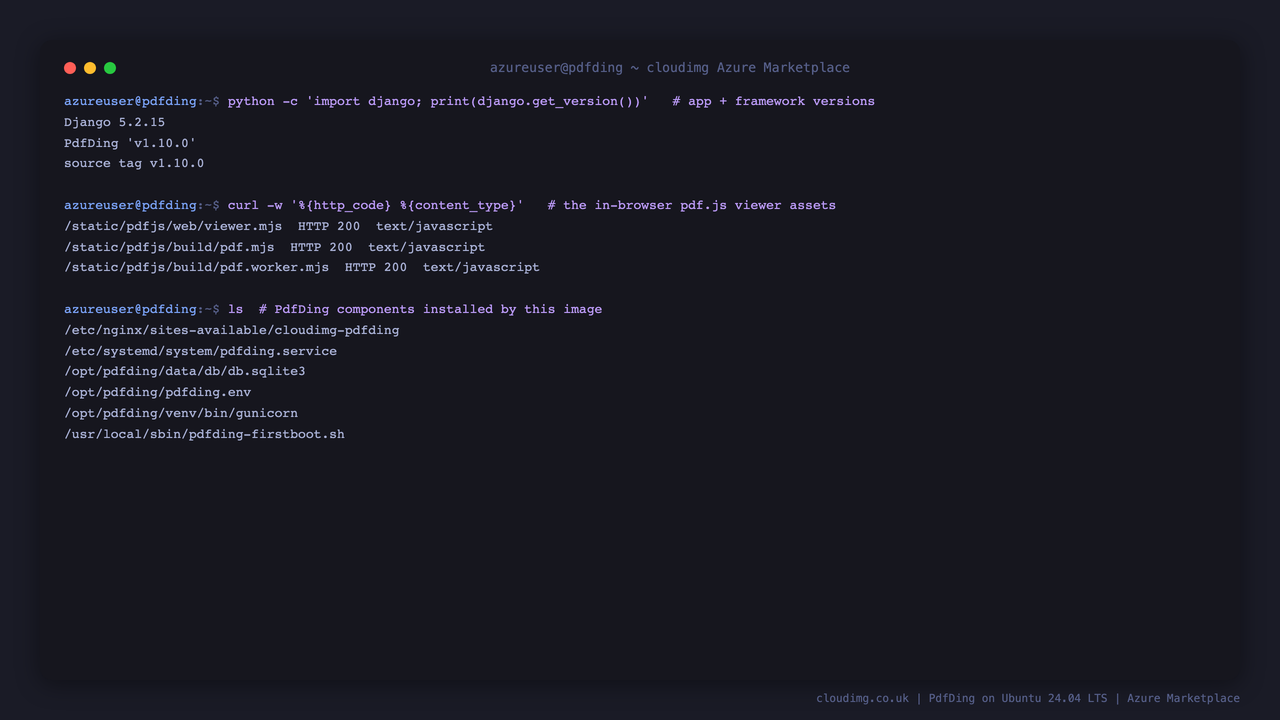Image resolution: width=1280 pixels, height=720 pixels.
Task: Select the /opt/pdfding/pdfding.env path
Action: (157, 392)
